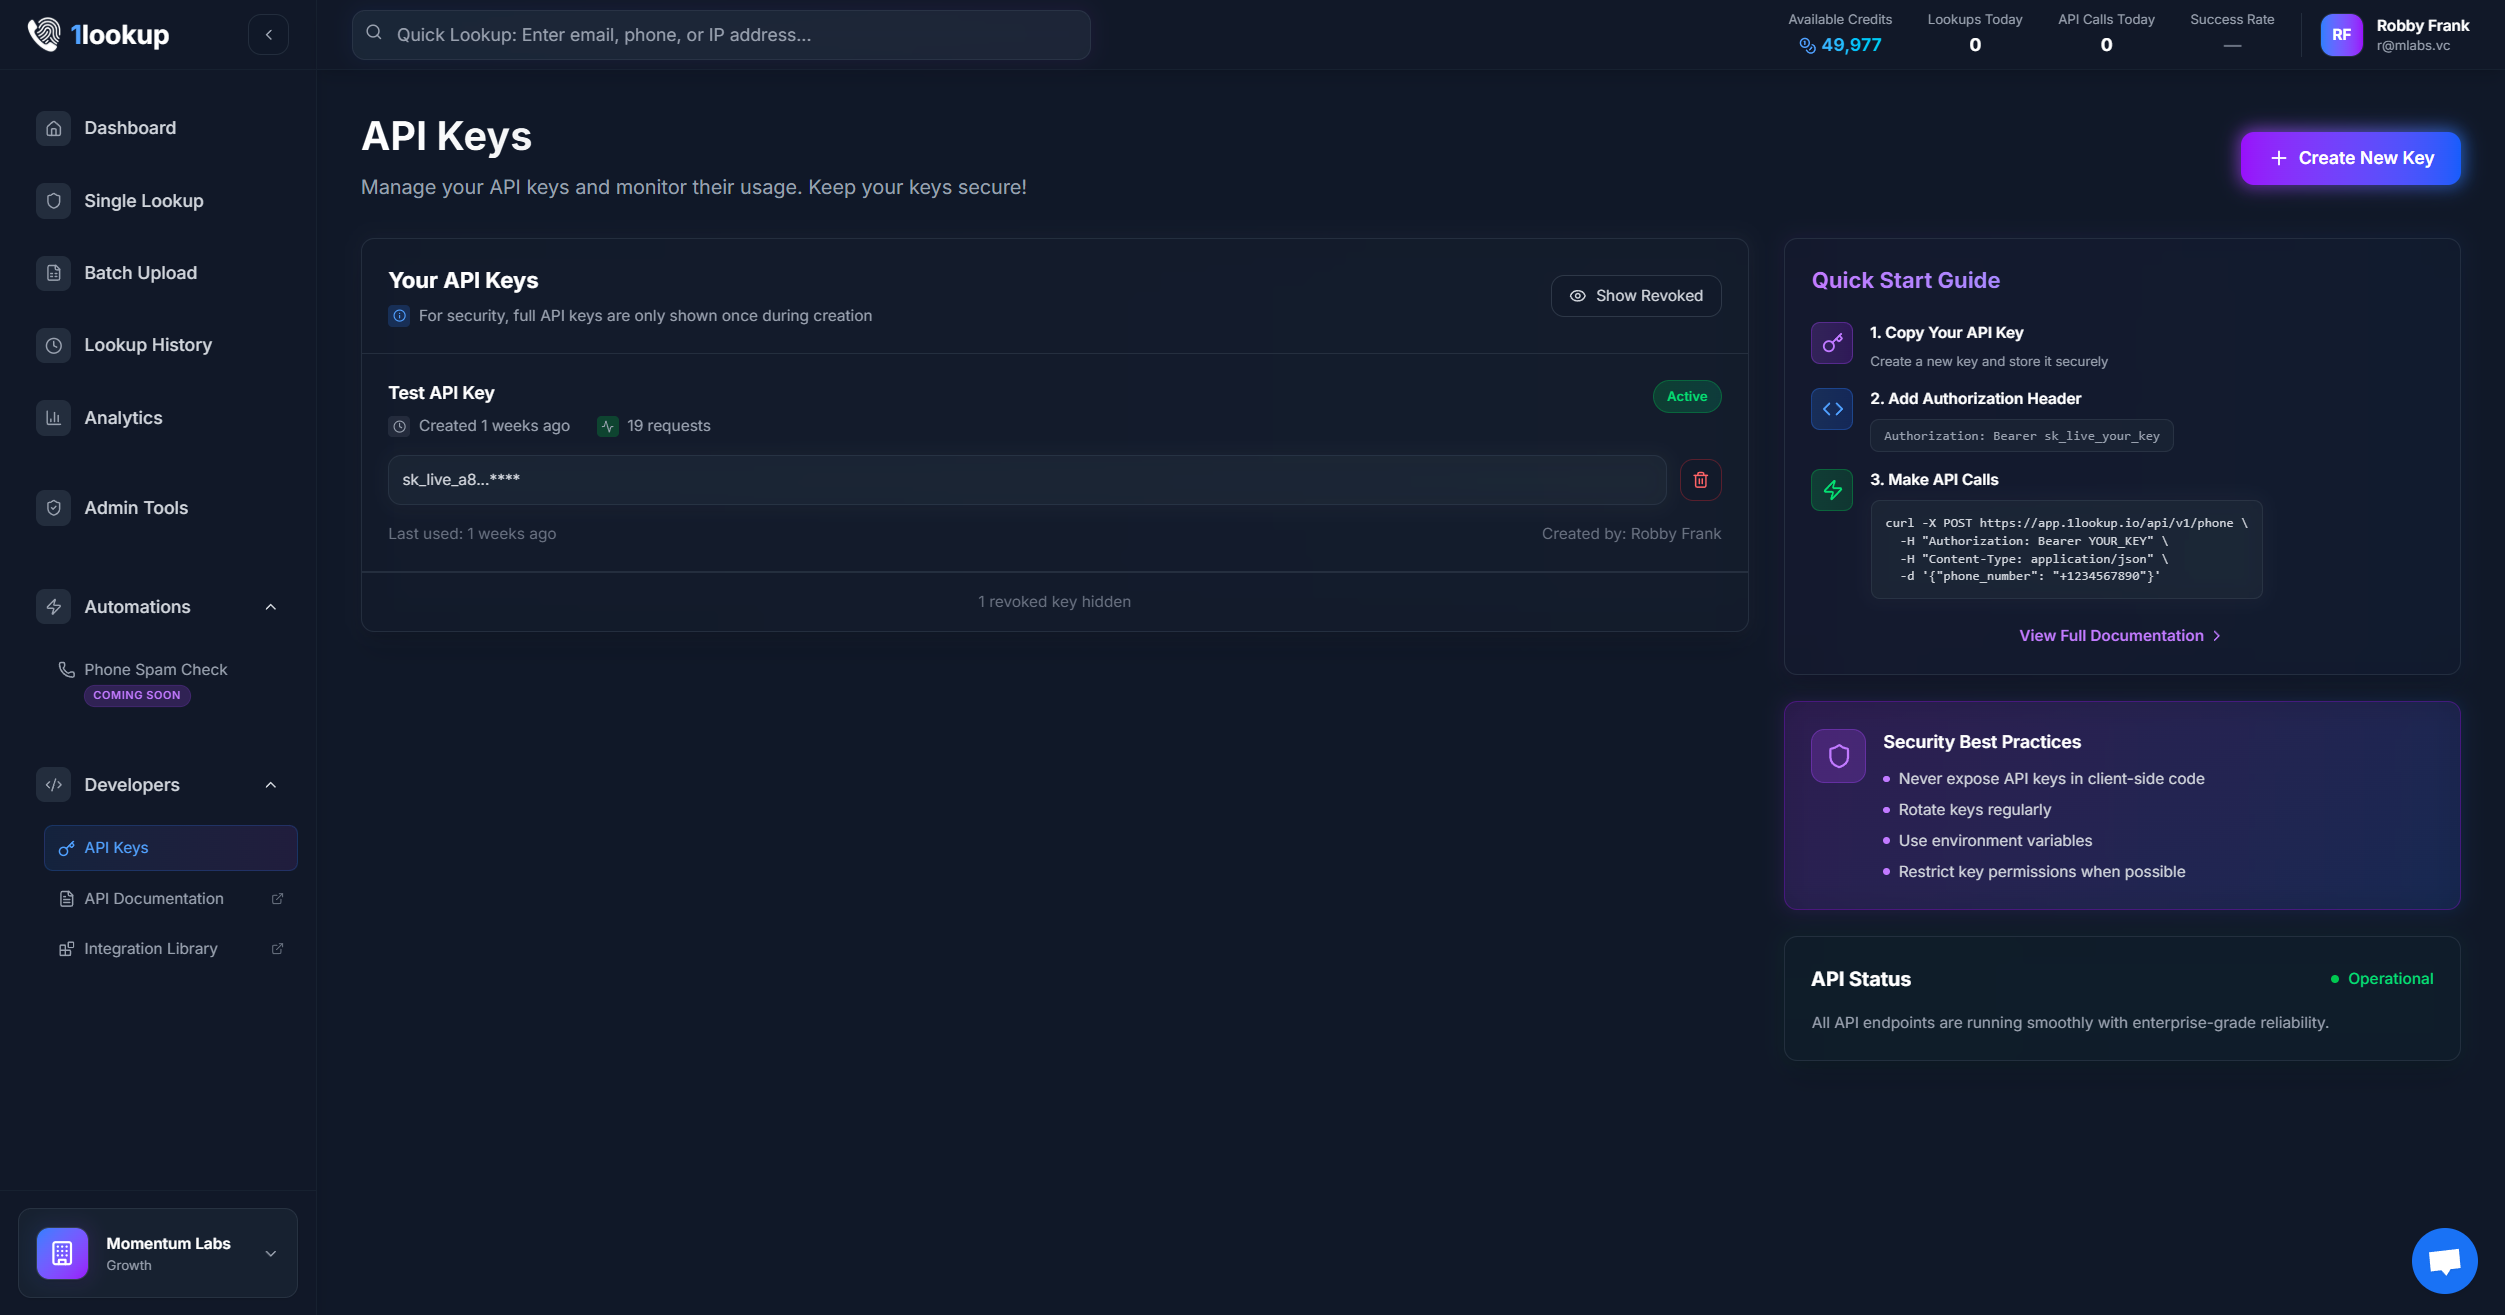
Task: Click the Dashboard home icon
Action: coord(54,128)
